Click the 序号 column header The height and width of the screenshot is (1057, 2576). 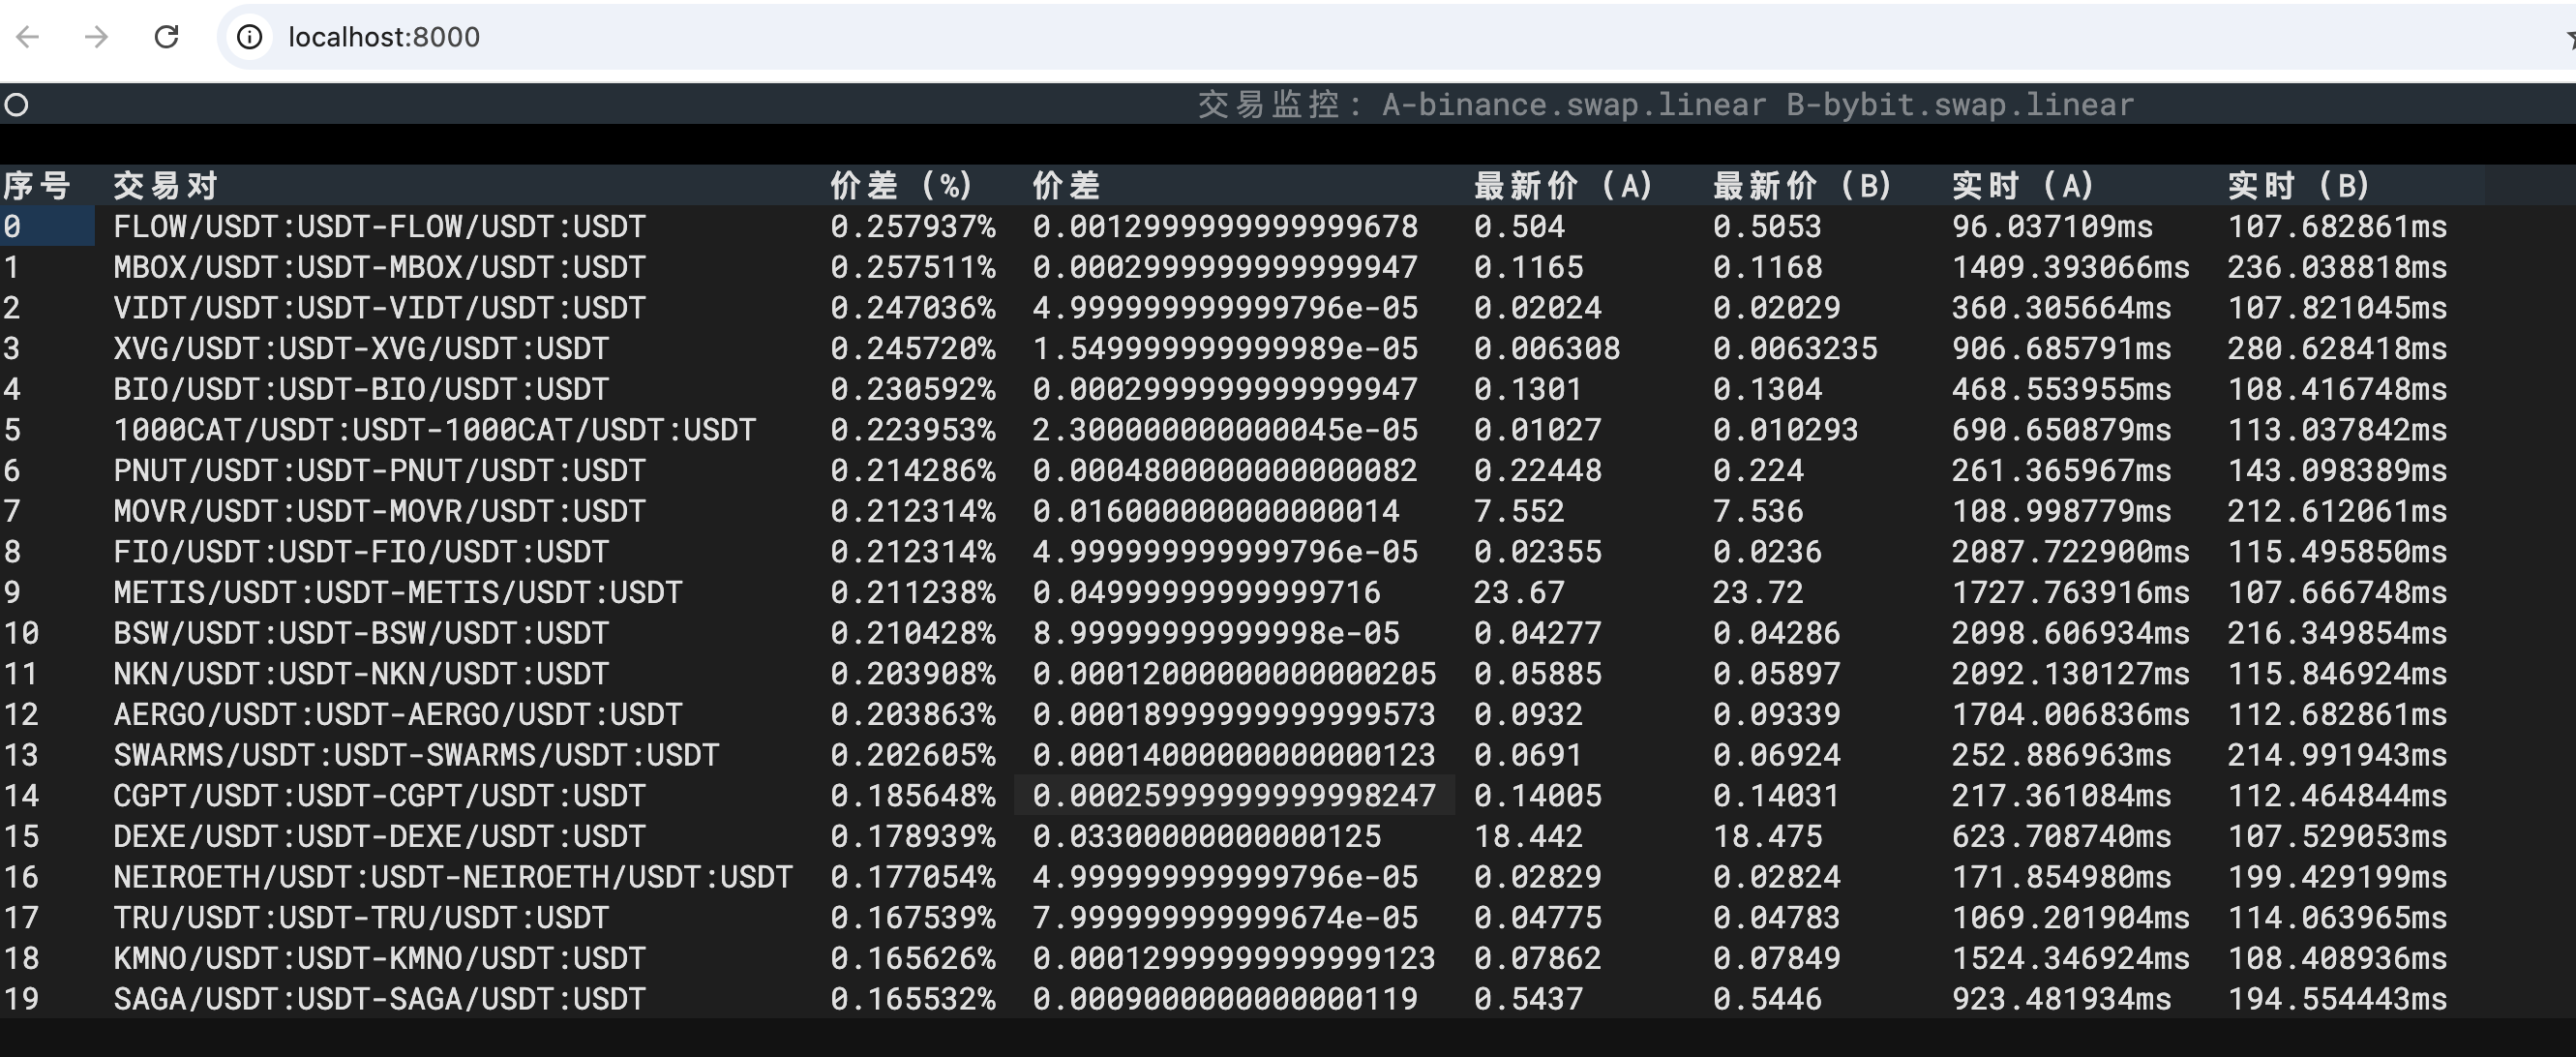coord(36,185)
